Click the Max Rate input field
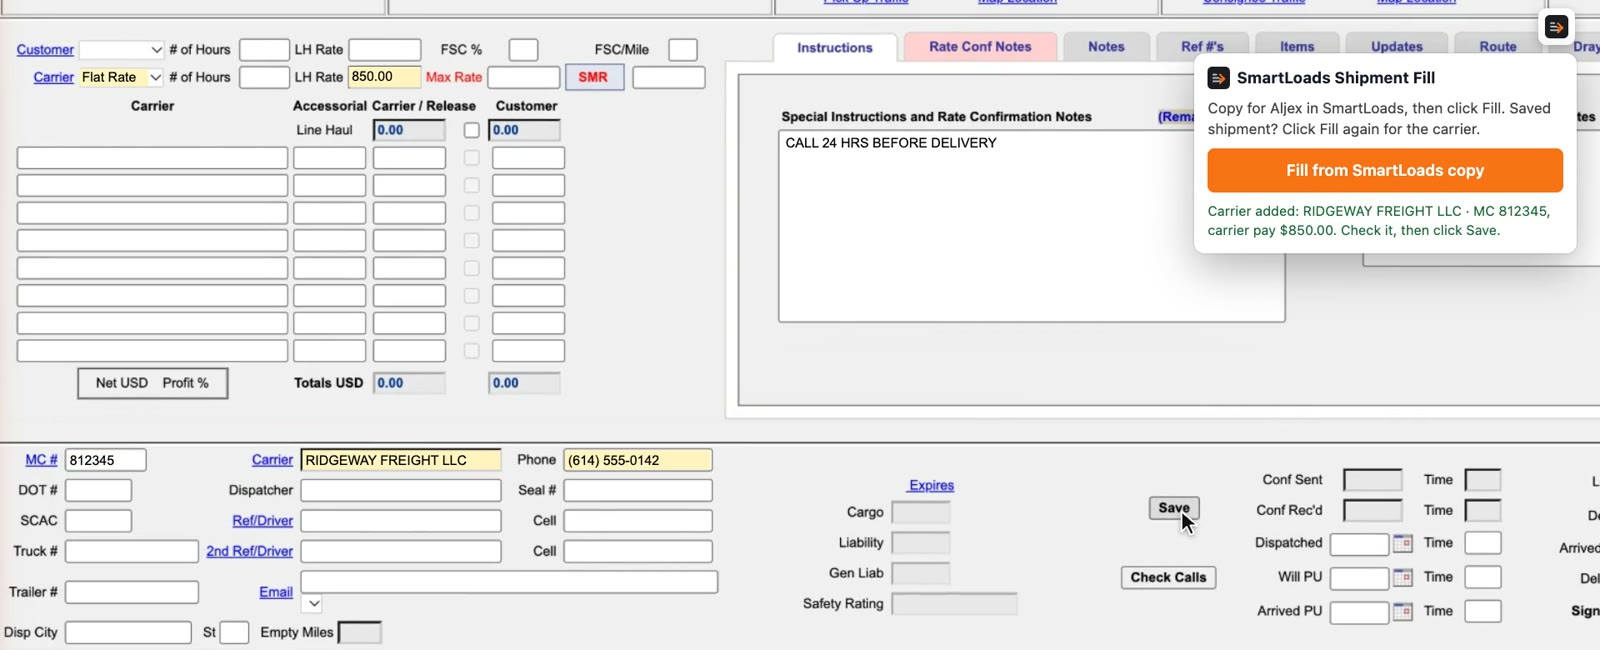 coord(524,77)
